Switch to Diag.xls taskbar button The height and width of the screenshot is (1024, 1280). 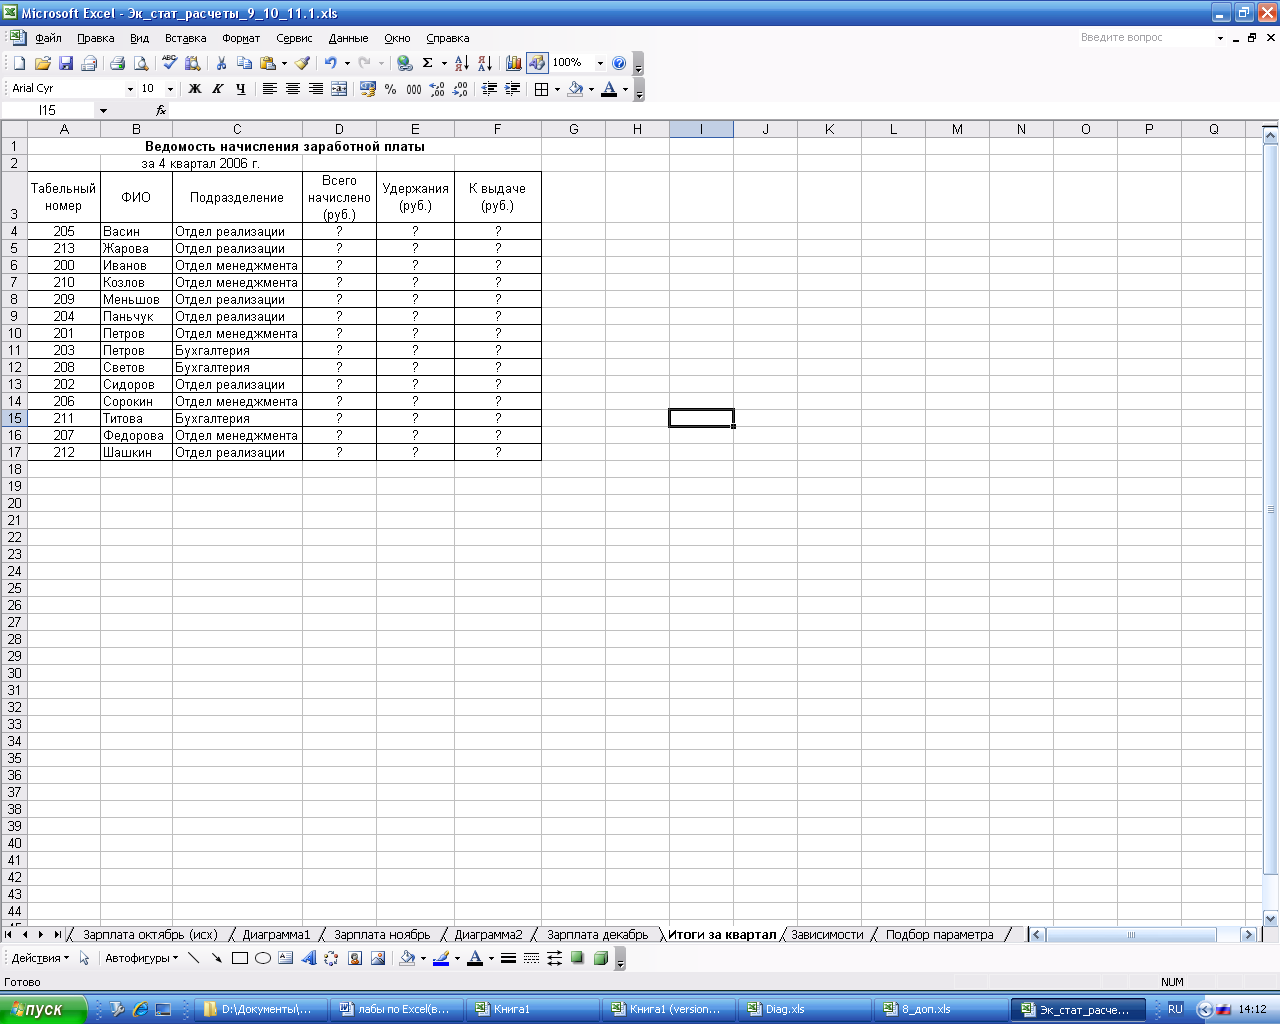pyautogui.click(x=803, y=1009)
